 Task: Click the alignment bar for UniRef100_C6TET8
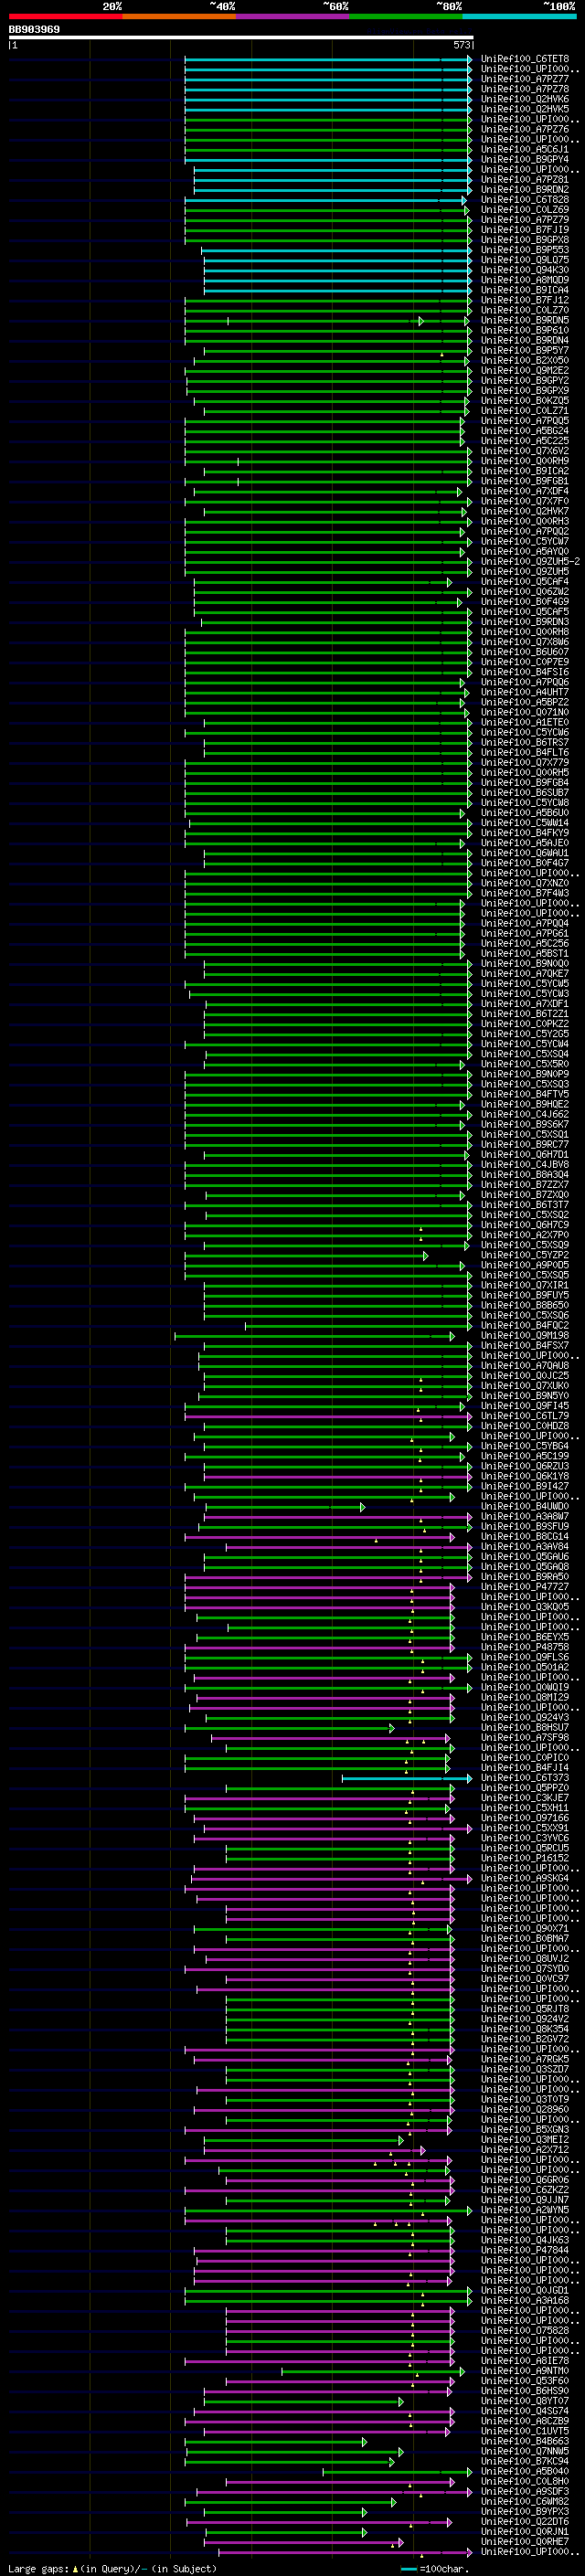(328, 59)
